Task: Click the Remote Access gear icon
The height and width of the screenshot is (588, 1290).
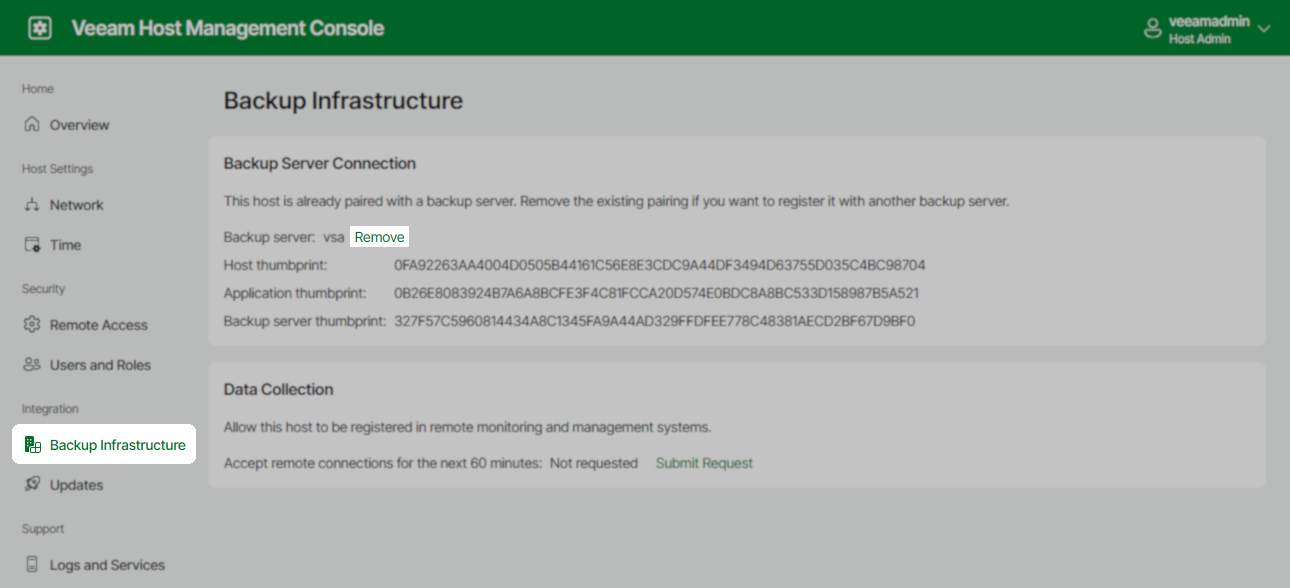Action: [33, 324]
